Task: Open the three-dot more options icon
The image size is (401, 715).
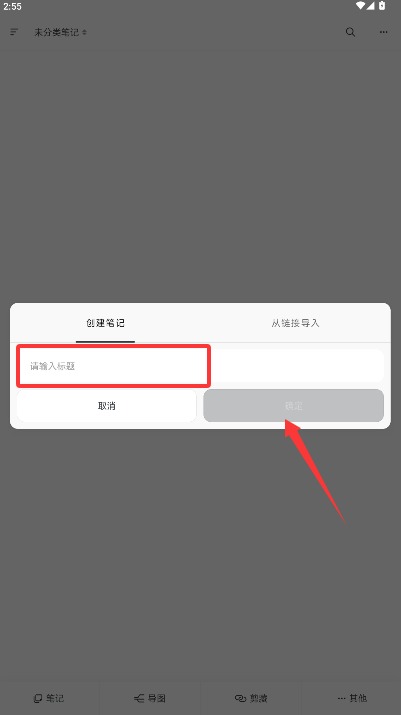Action: (x=384, y=32)
